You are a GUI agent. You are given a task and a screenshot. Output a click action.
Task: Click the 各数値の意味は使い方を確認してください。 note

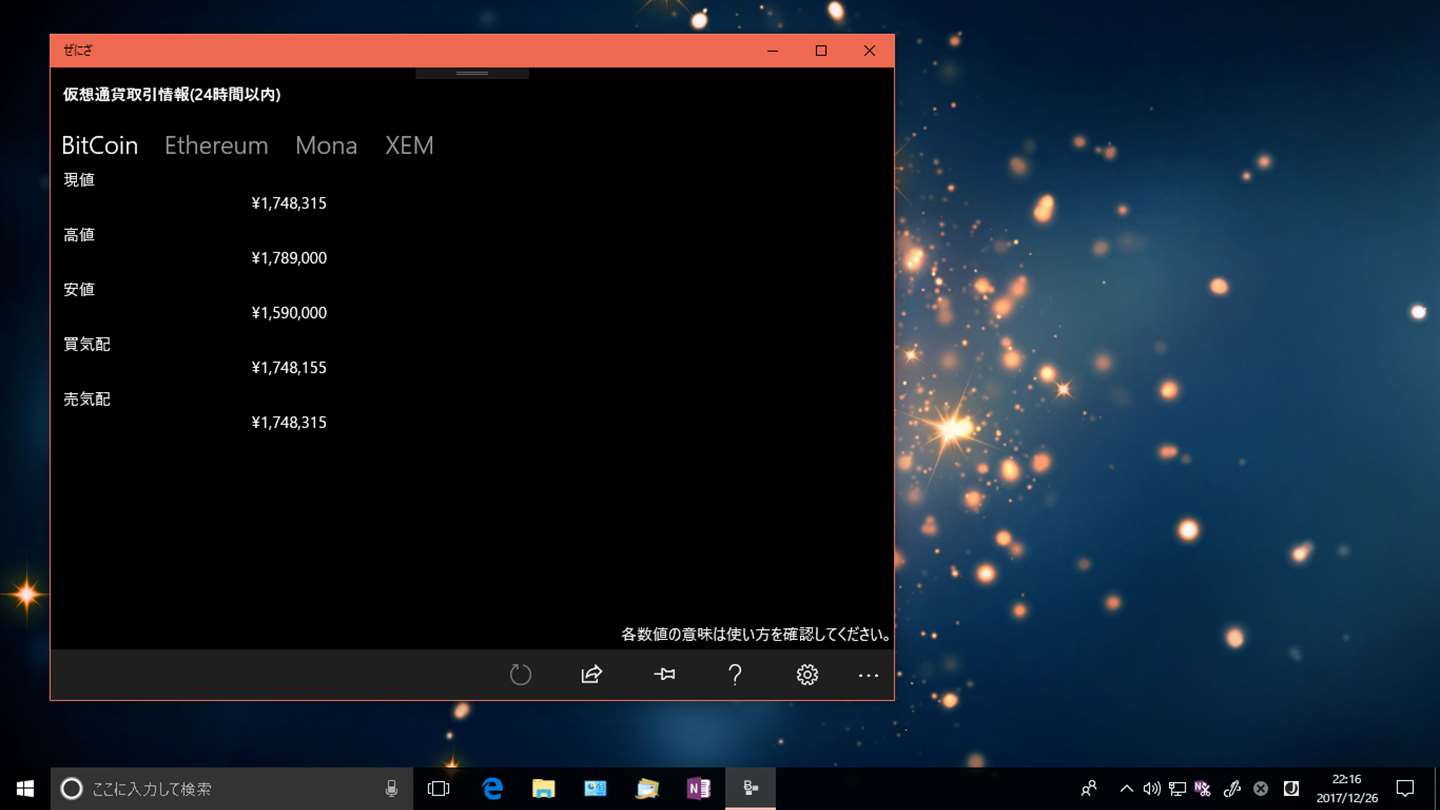tap(756, 634)
